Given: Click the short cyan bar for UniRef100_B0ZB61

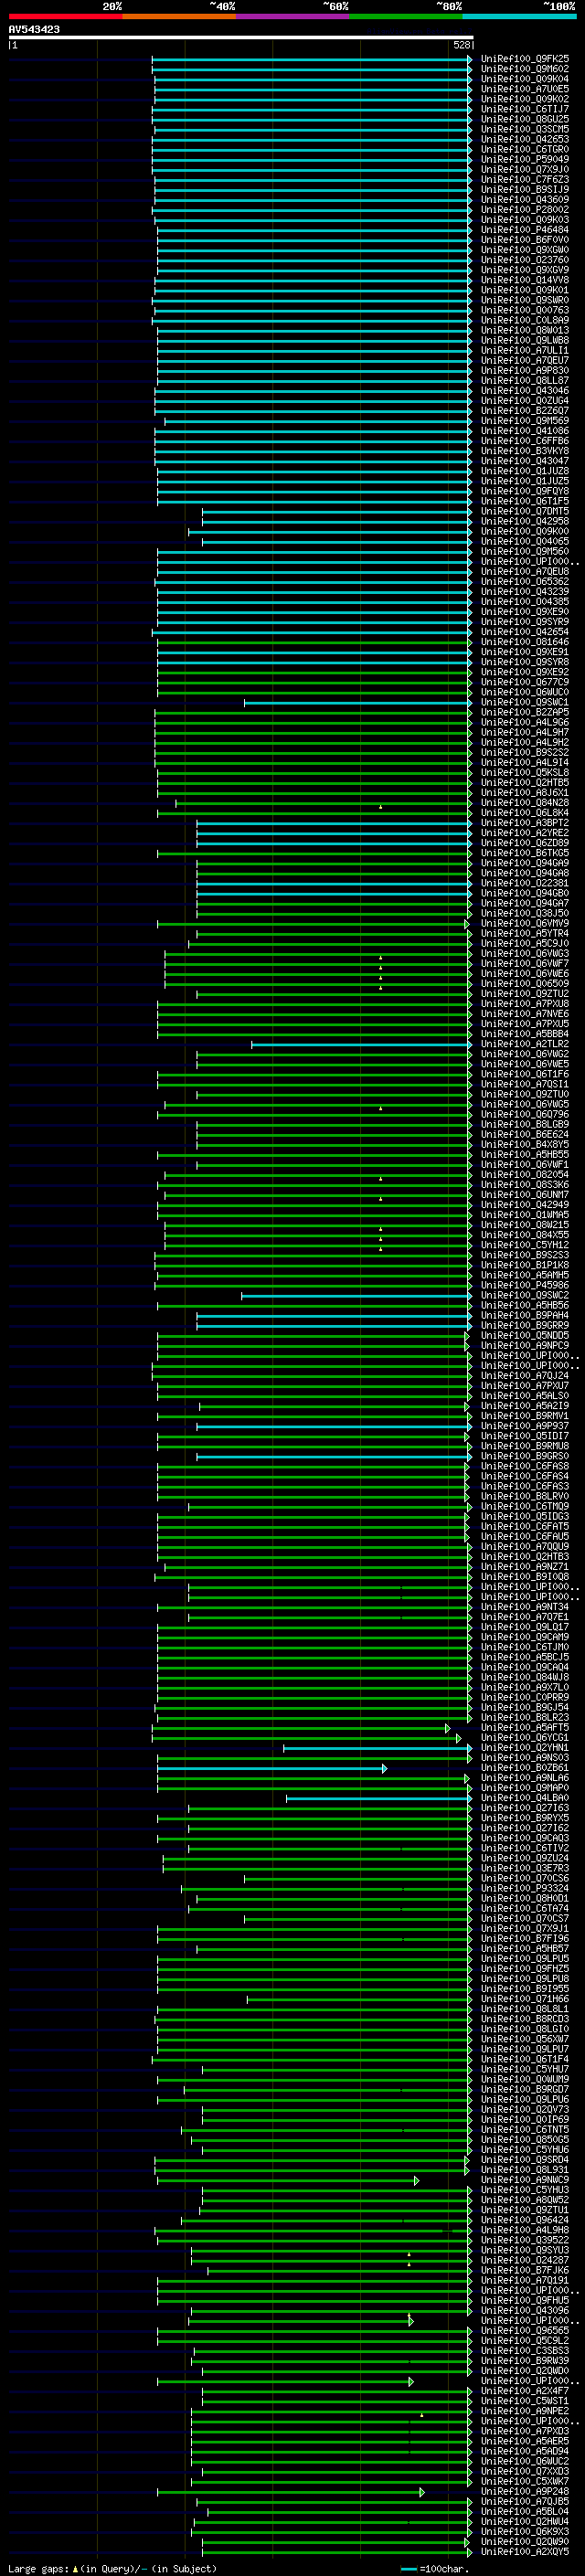Looking at the screenshot, I should [271, 1769].
